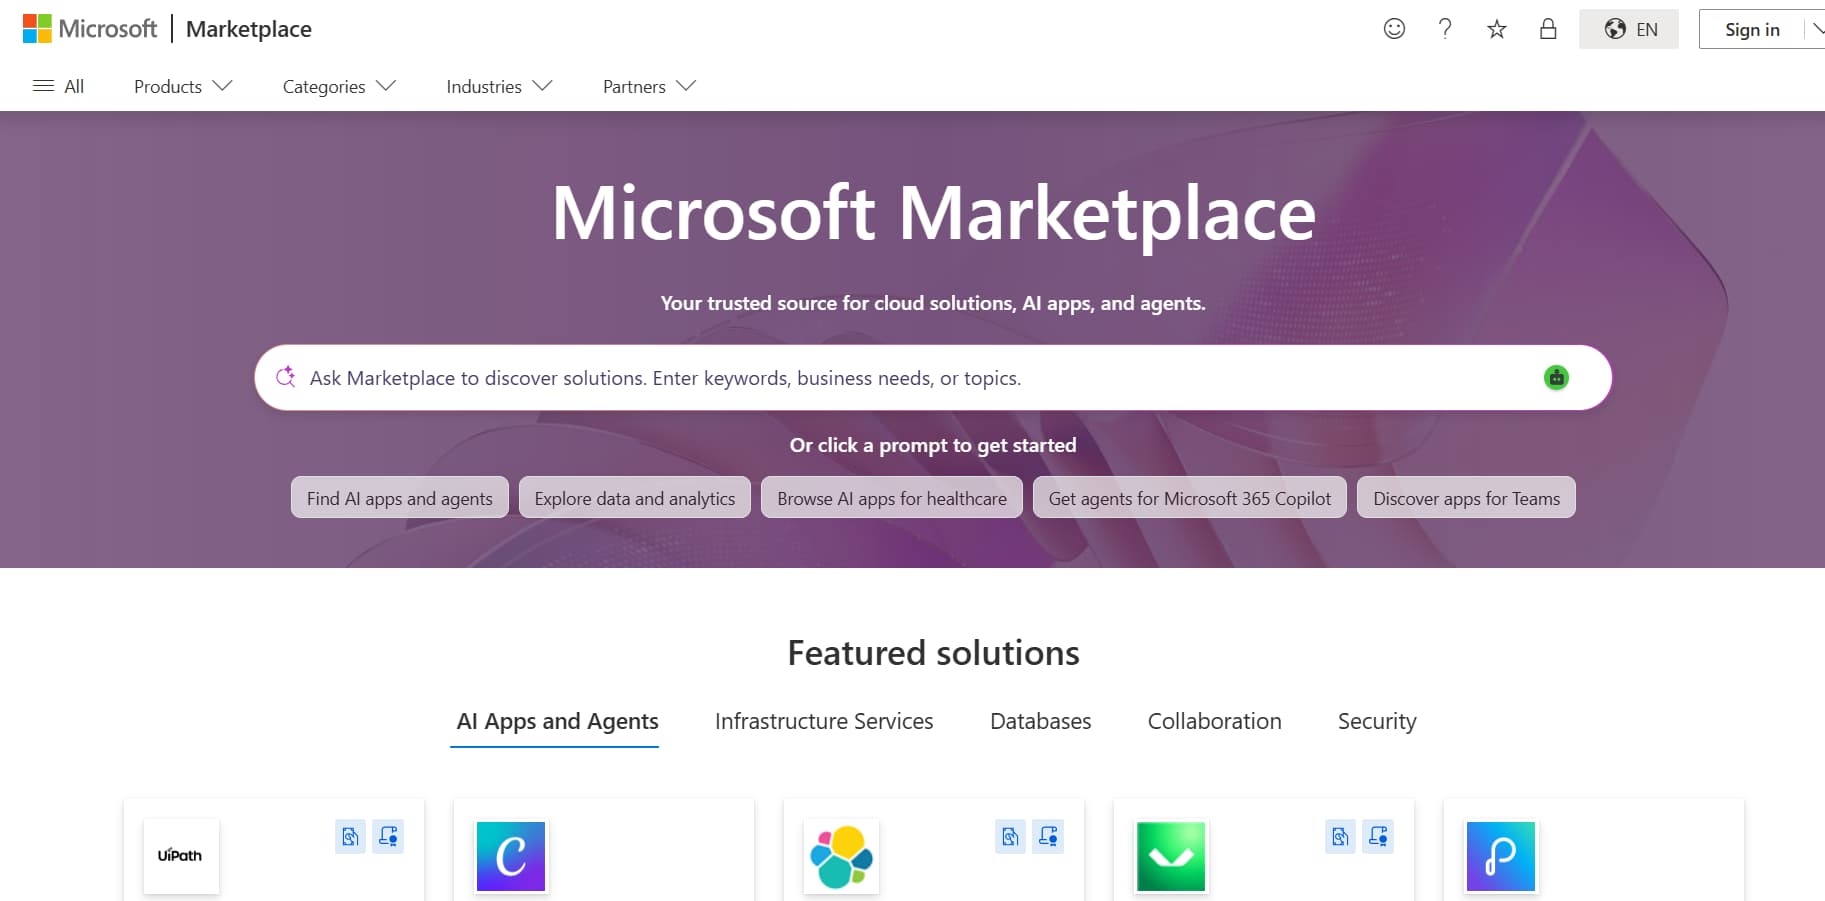
Task: Switch to the Databases tab
Action: point(1040,721)
